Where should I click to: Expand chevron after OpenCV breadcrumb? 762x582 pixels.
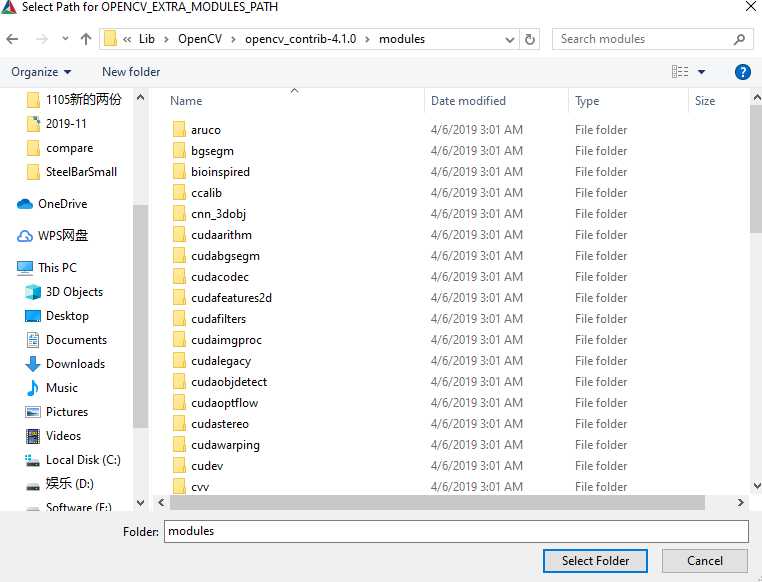tap(233, 39)
